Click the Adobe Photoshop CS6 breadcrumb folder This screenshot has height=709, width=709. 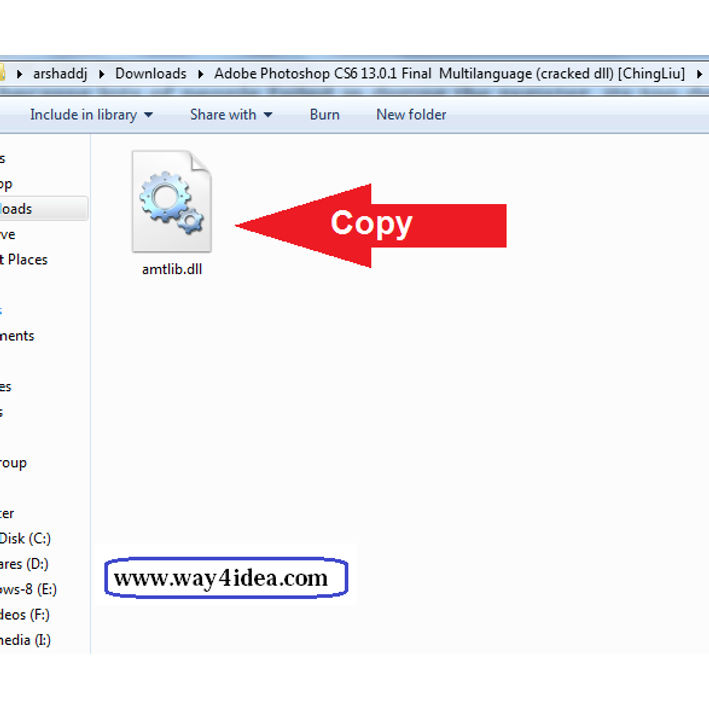(x=449, y=74)
